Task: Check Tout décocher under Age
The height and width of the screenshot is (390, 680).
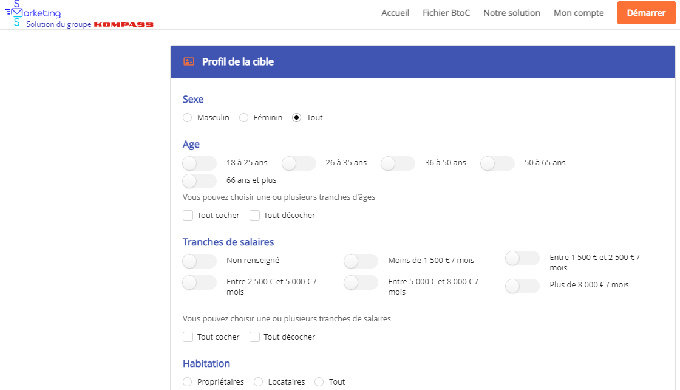Action: (x=255, y=215)
